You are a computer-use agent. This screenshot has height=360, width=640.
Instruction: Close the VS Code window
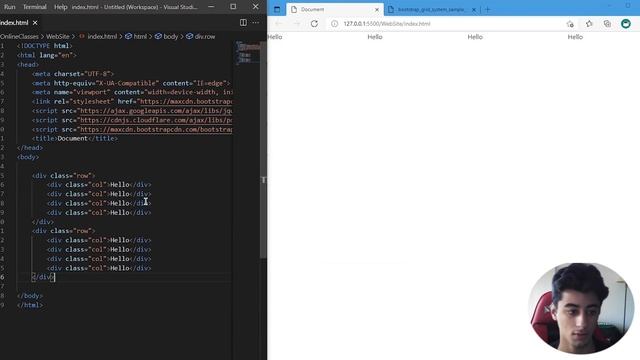pos(256,7)
